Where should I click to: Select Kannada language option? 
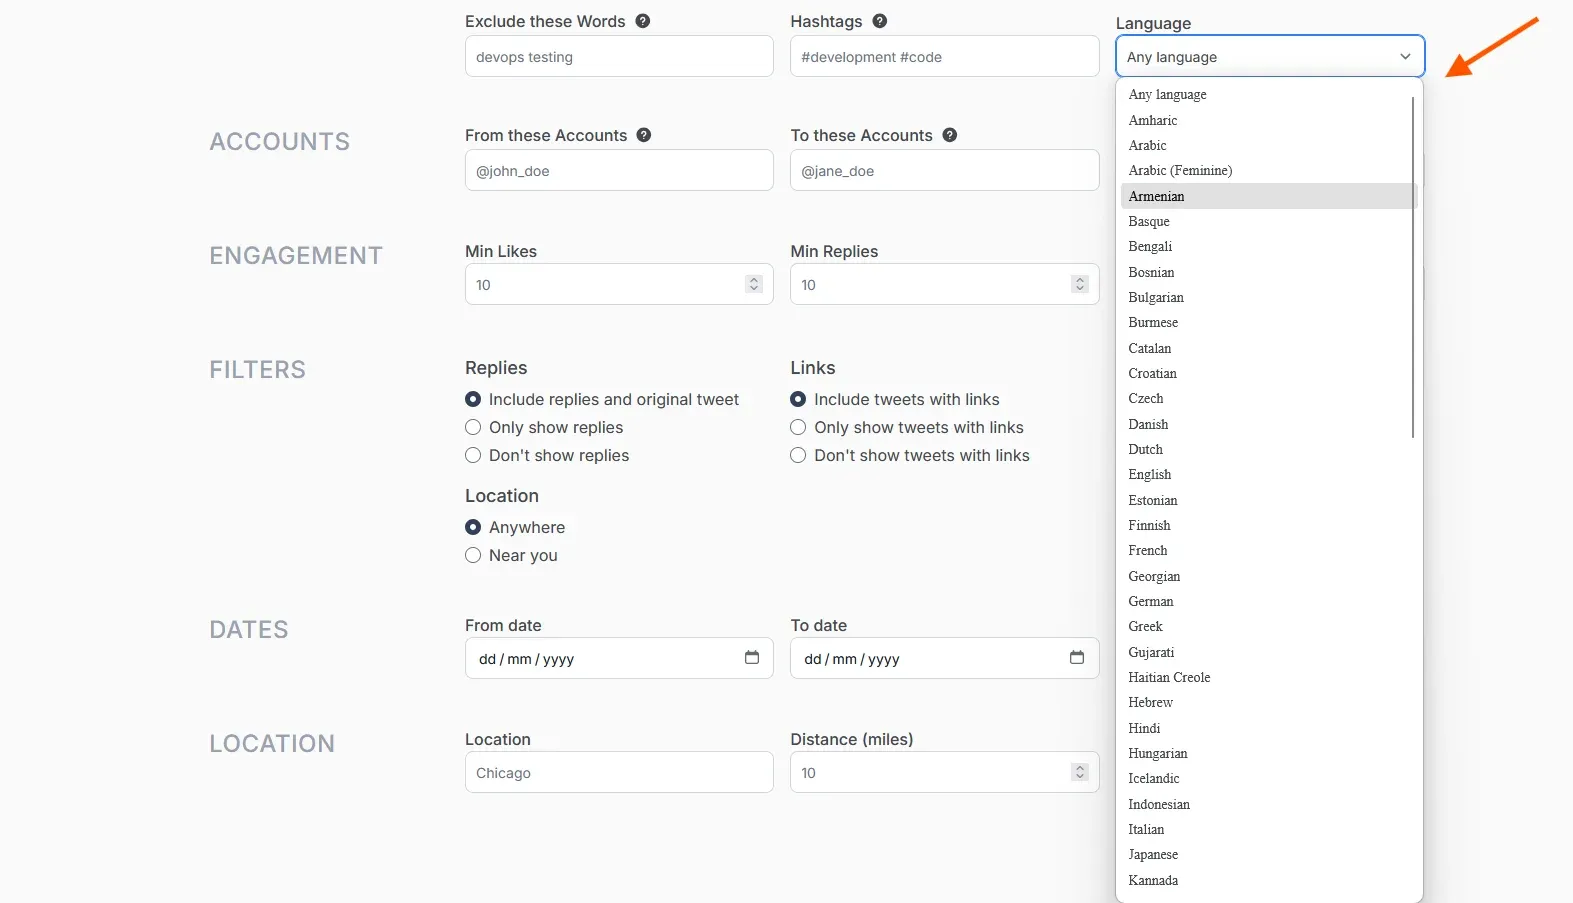[1268, 880]
